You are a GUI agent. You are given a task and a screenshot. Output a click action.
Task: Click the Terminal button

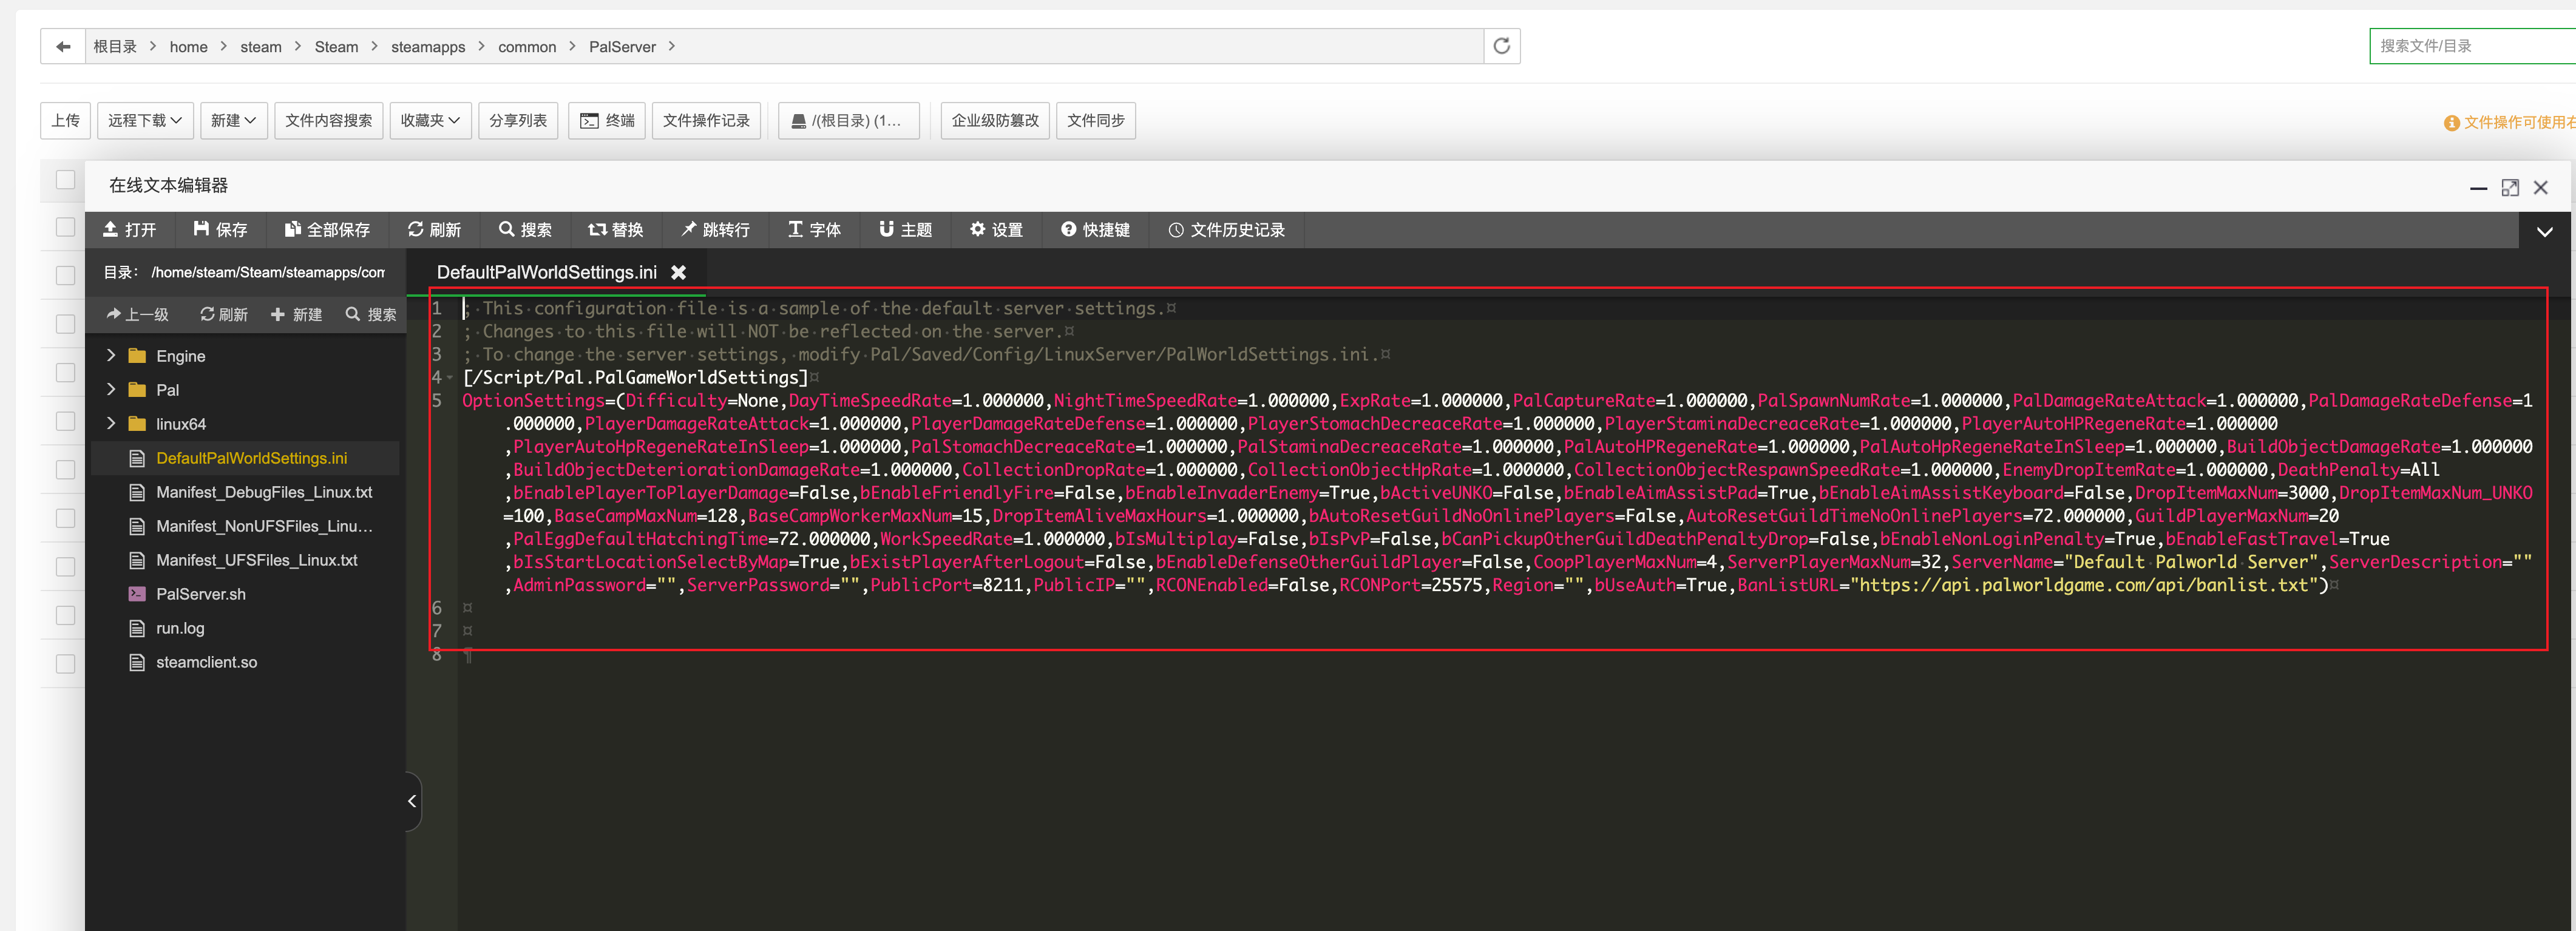607,121
